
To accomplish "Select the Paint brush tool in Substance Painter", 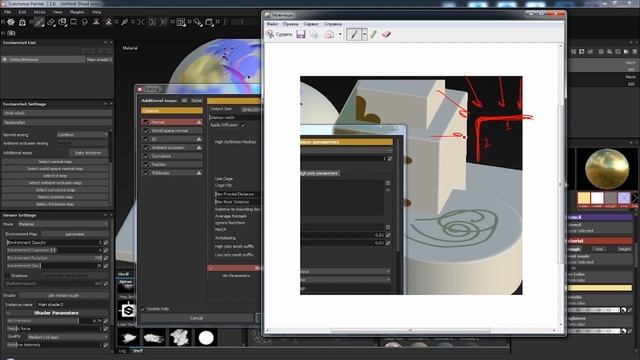I will [x=39, y=22].
